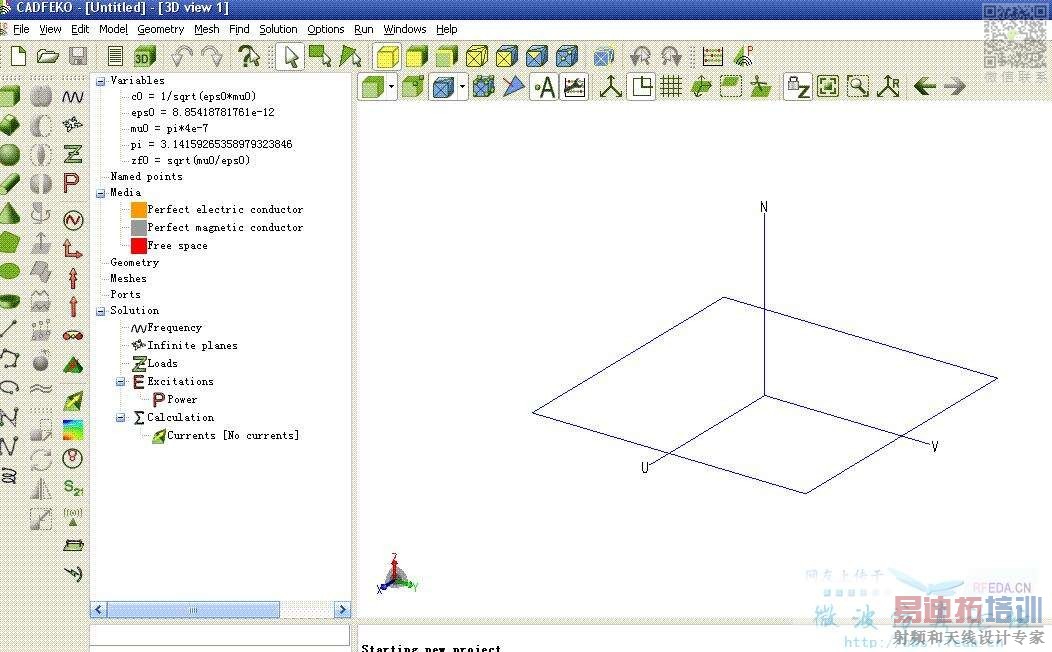Click the red P power icon in sidebar

point(71,182)
